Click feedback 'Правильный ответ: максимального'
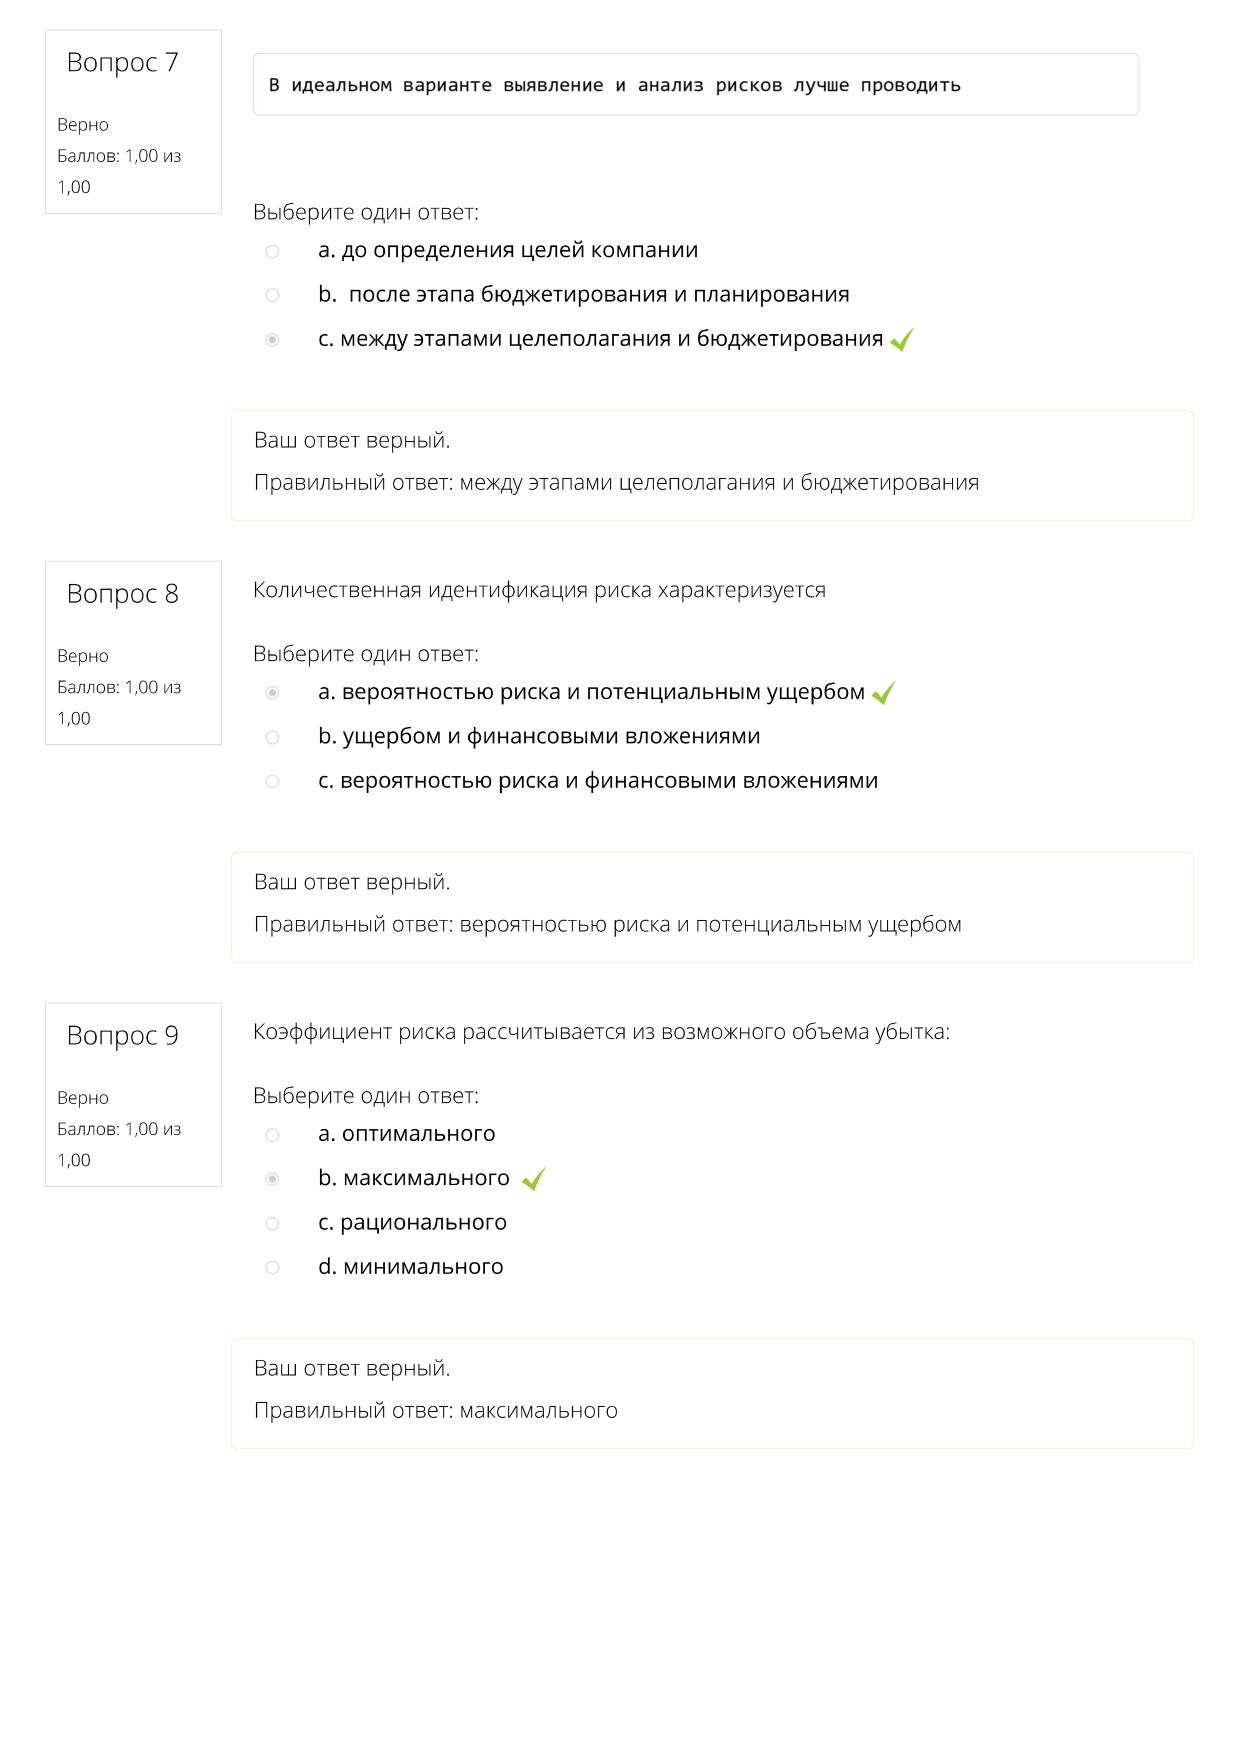 pyautogui.click(x=436, y=1411)
